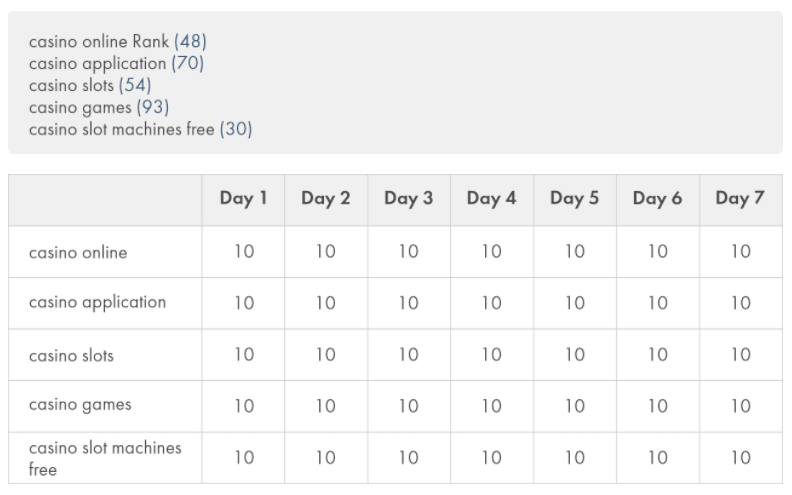Click the Day 1 column header

tap(243, 199)
